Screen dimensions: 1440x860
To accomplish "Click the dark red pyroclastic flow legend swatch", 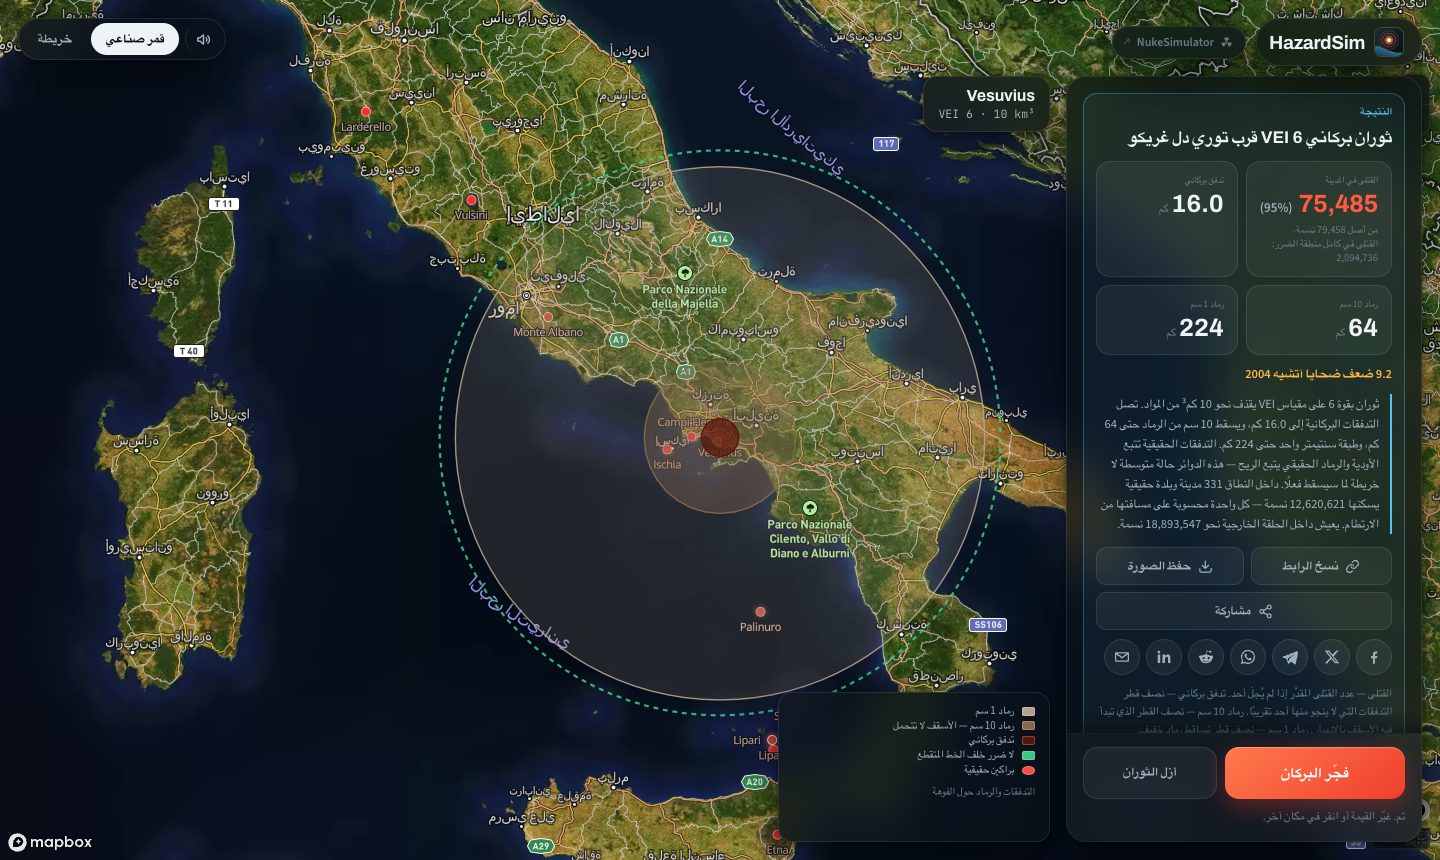I will (x=1028, y=741).
